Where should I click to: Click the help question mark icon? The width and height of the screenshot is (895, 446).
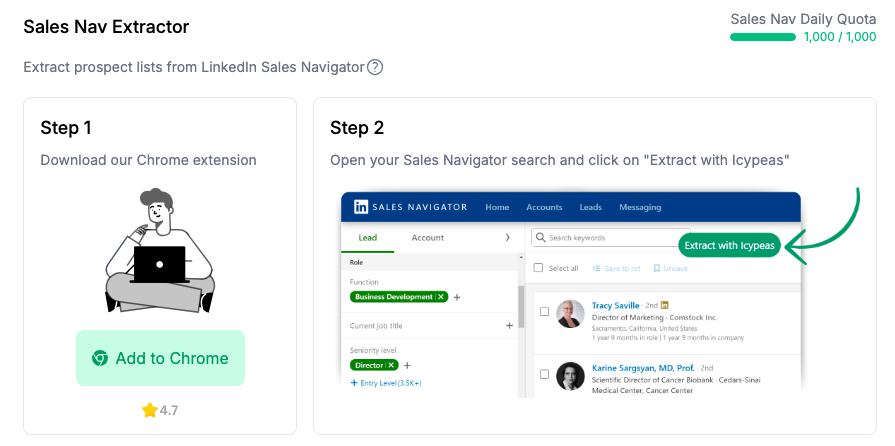[x=375, y=67]
